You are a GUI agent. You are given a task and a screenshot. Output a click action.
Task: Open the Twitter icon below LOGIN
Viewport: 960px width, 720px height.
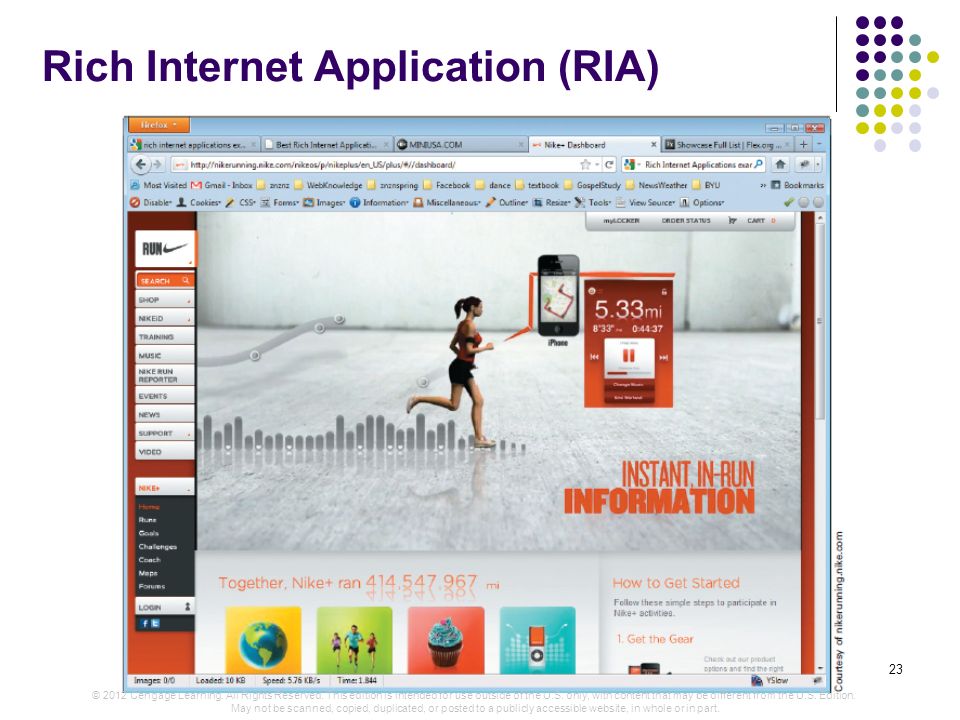(x=156, y=623)
